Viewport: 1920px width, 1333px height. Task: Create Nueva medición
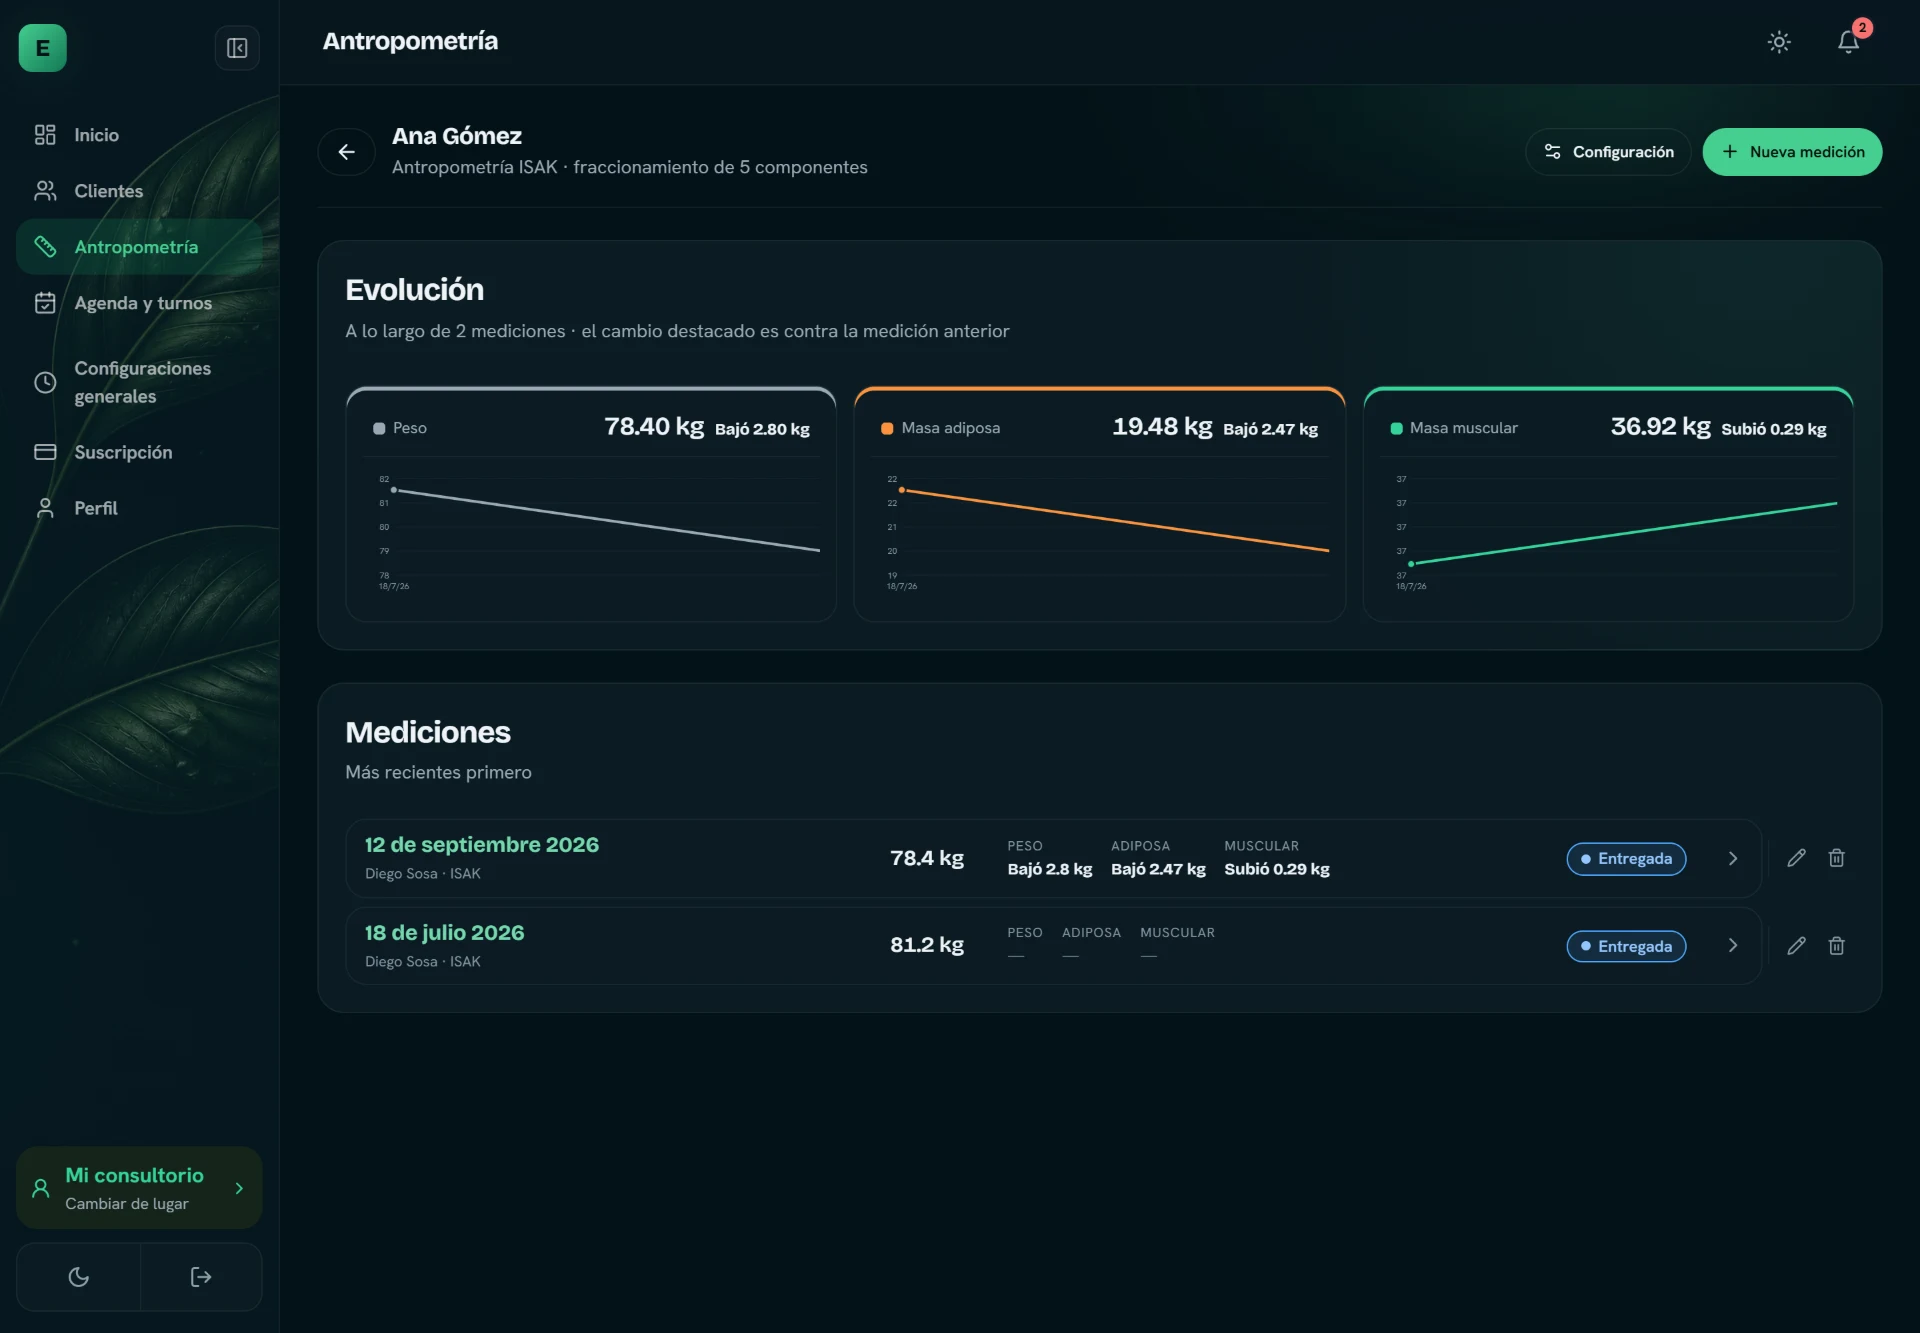1792,152
